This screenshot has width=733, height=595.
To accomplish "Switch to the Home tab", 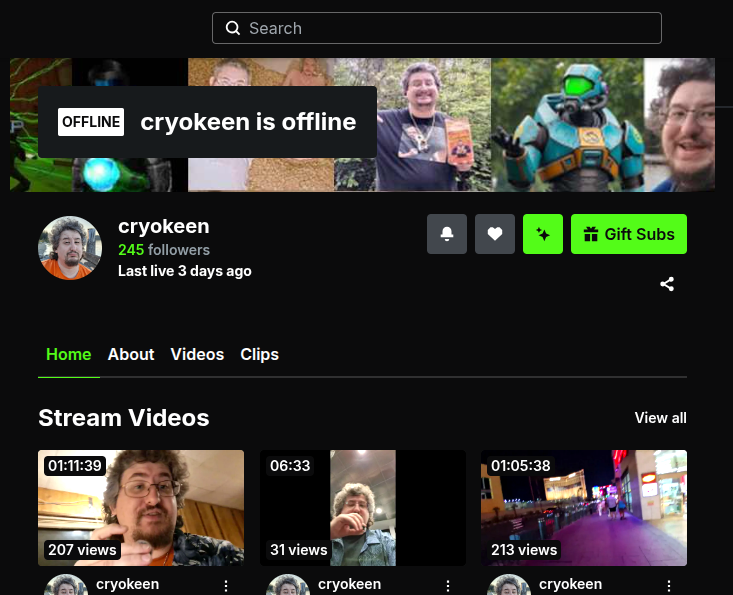I will coord(69,354).
